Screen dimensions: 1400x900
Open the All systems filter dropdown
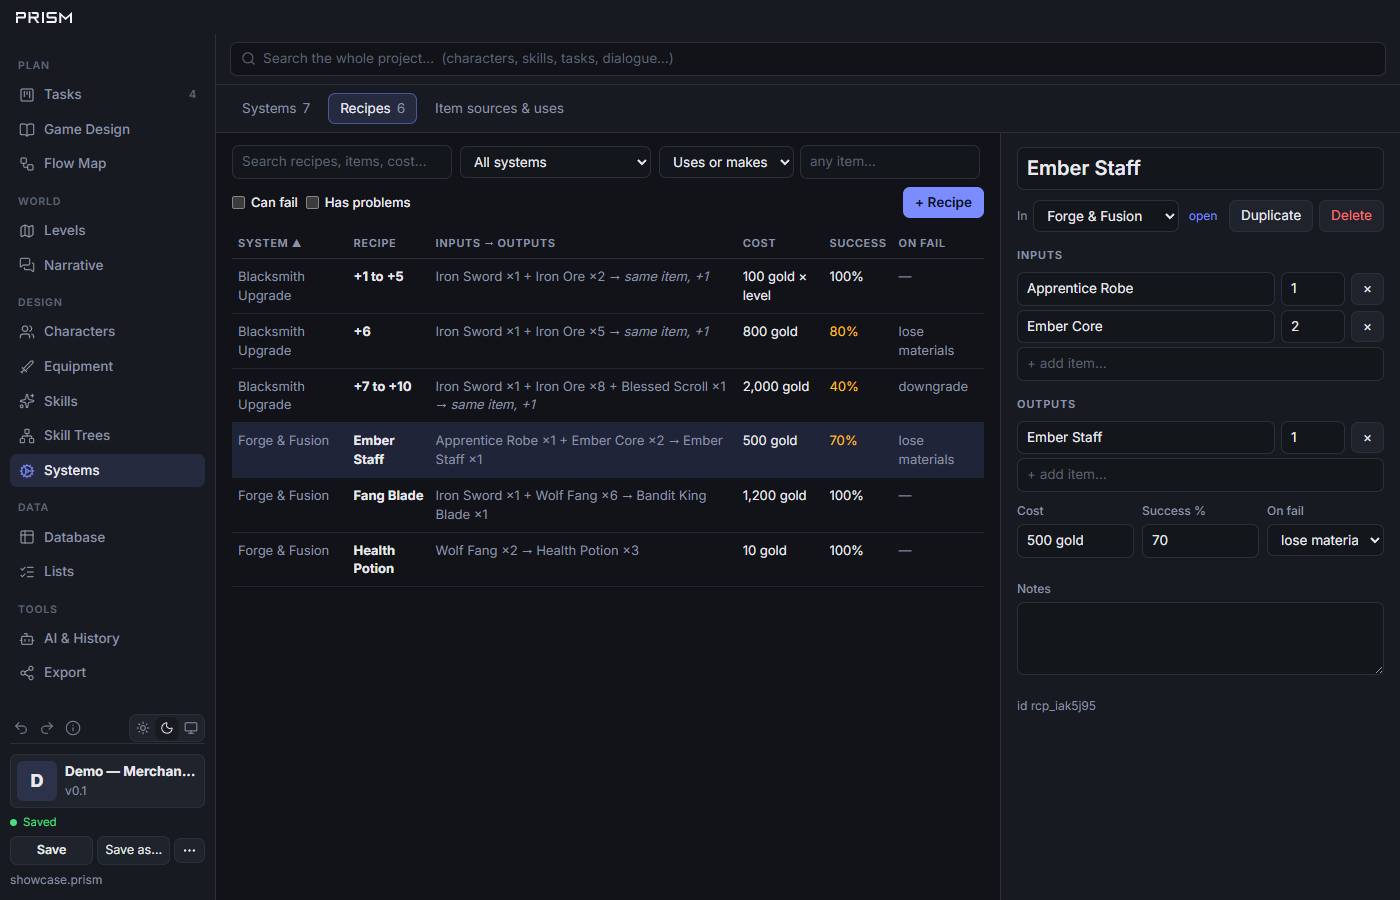[x=555, y=162]
